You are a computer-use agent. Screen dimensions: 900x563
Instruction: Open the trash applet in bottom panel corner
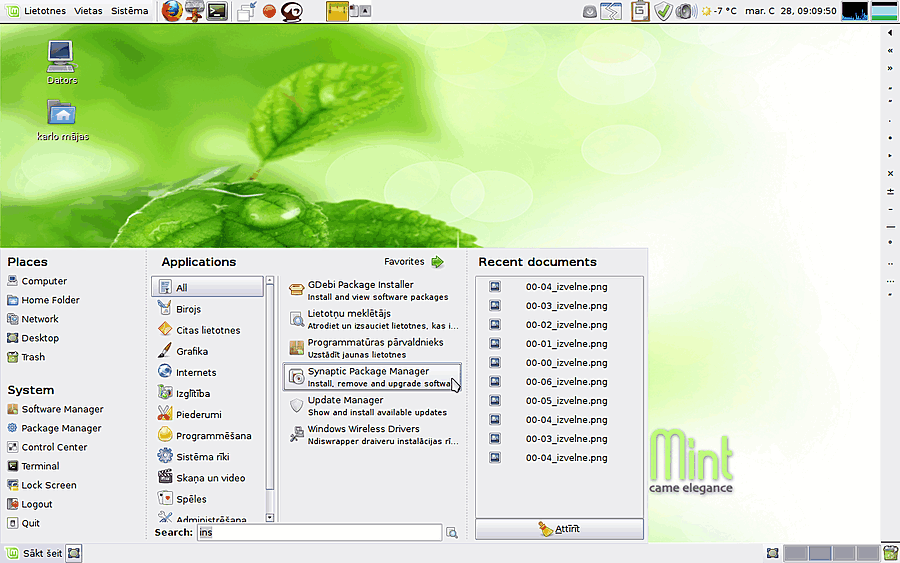pos(890,553)
